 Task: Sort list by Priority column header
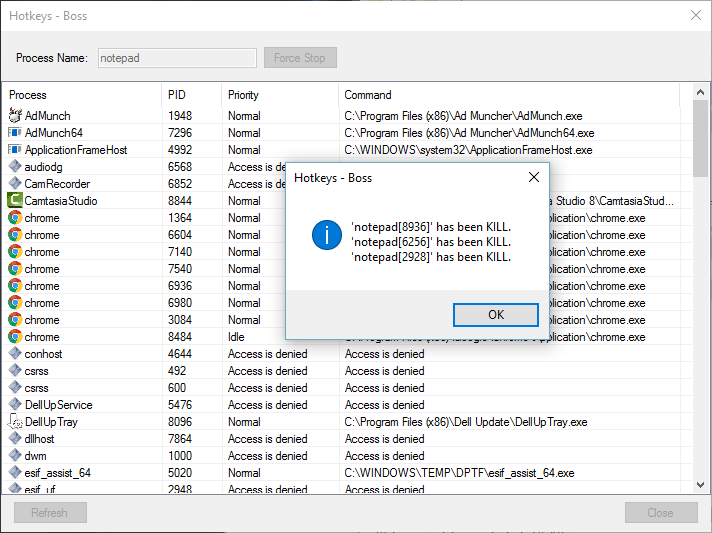click(280, 95)
